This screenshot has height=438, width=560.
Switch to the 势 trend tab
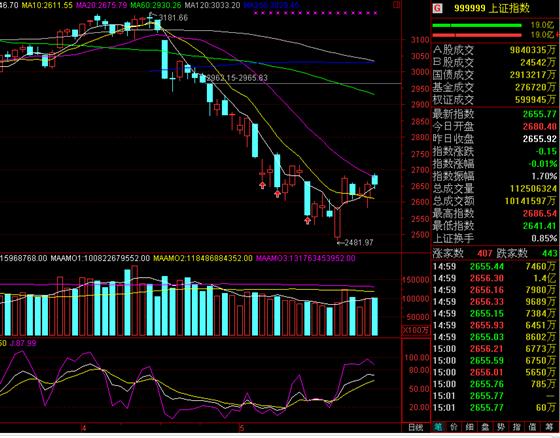coord(501,427)
